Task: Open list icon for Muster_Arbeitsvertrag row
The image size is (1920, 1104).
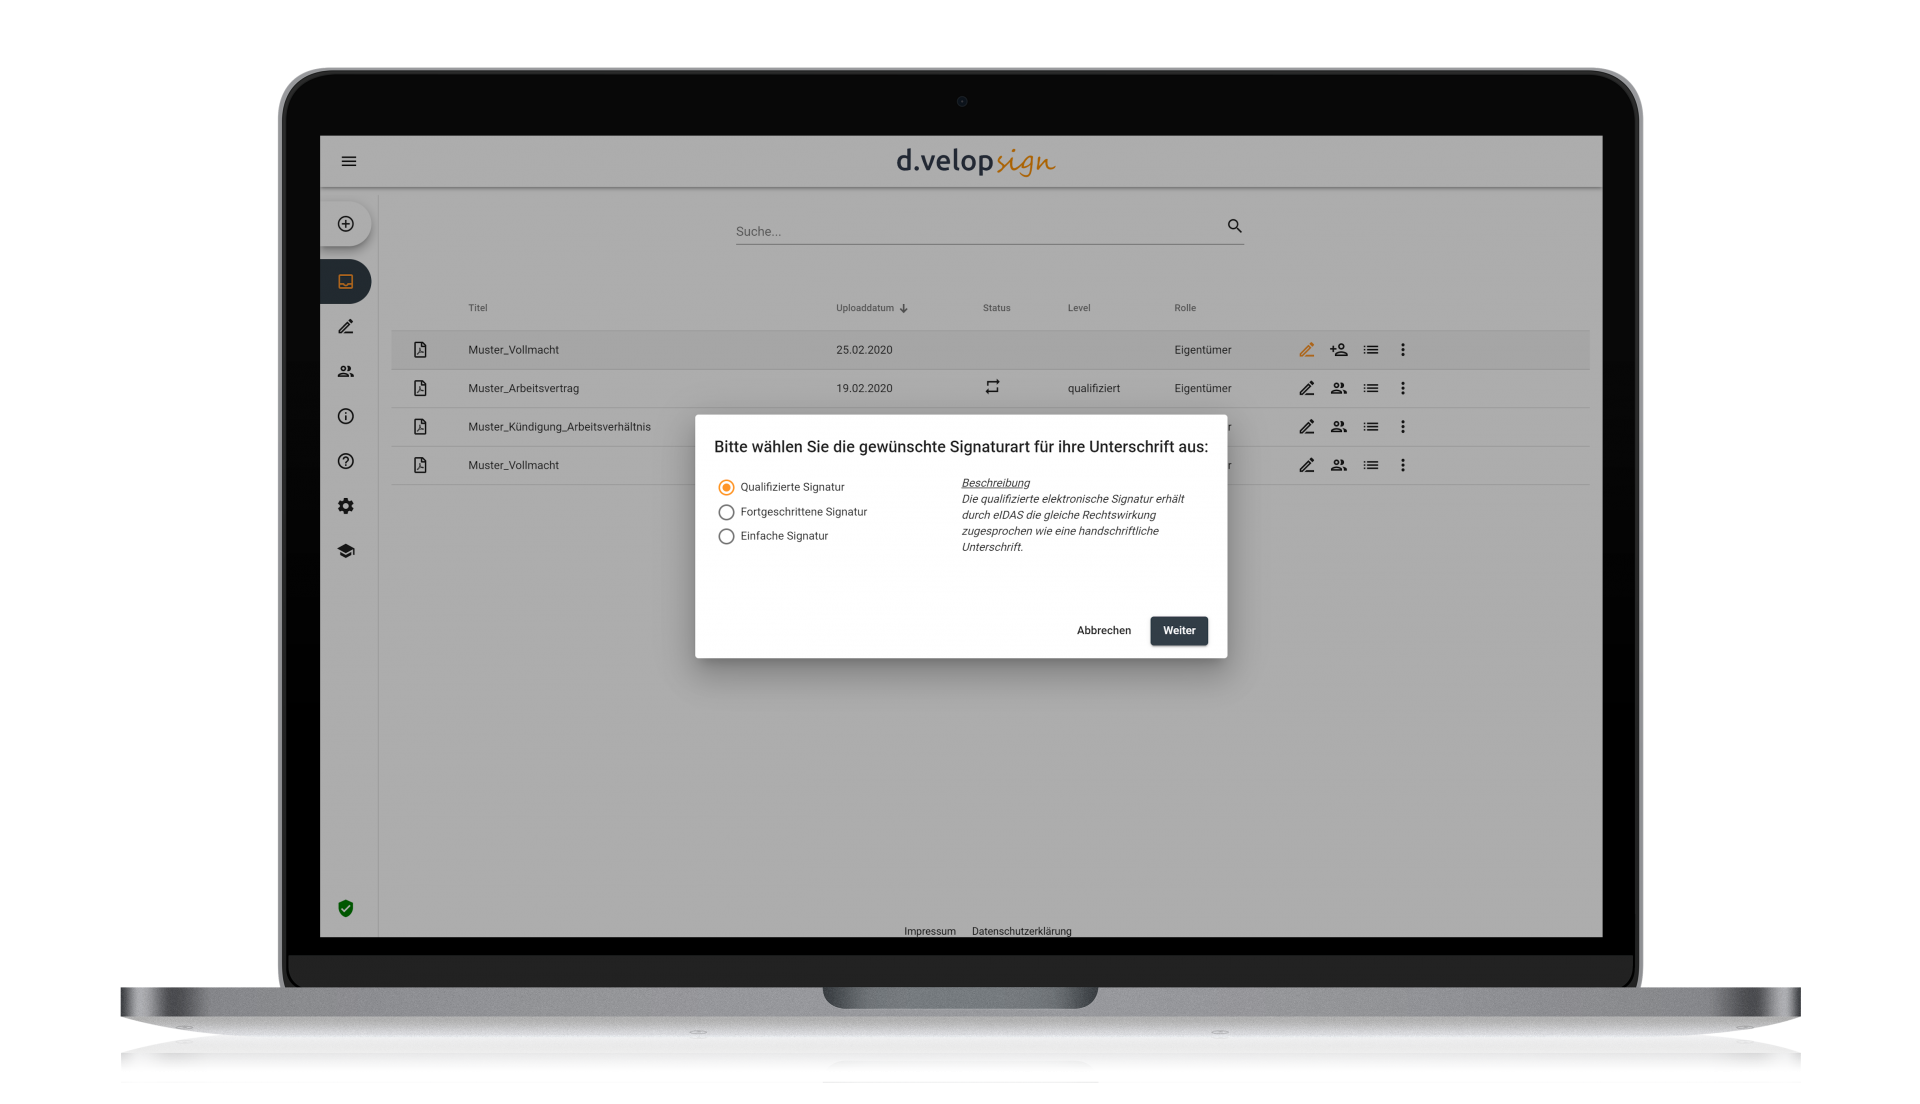Action: [1371, 388]
